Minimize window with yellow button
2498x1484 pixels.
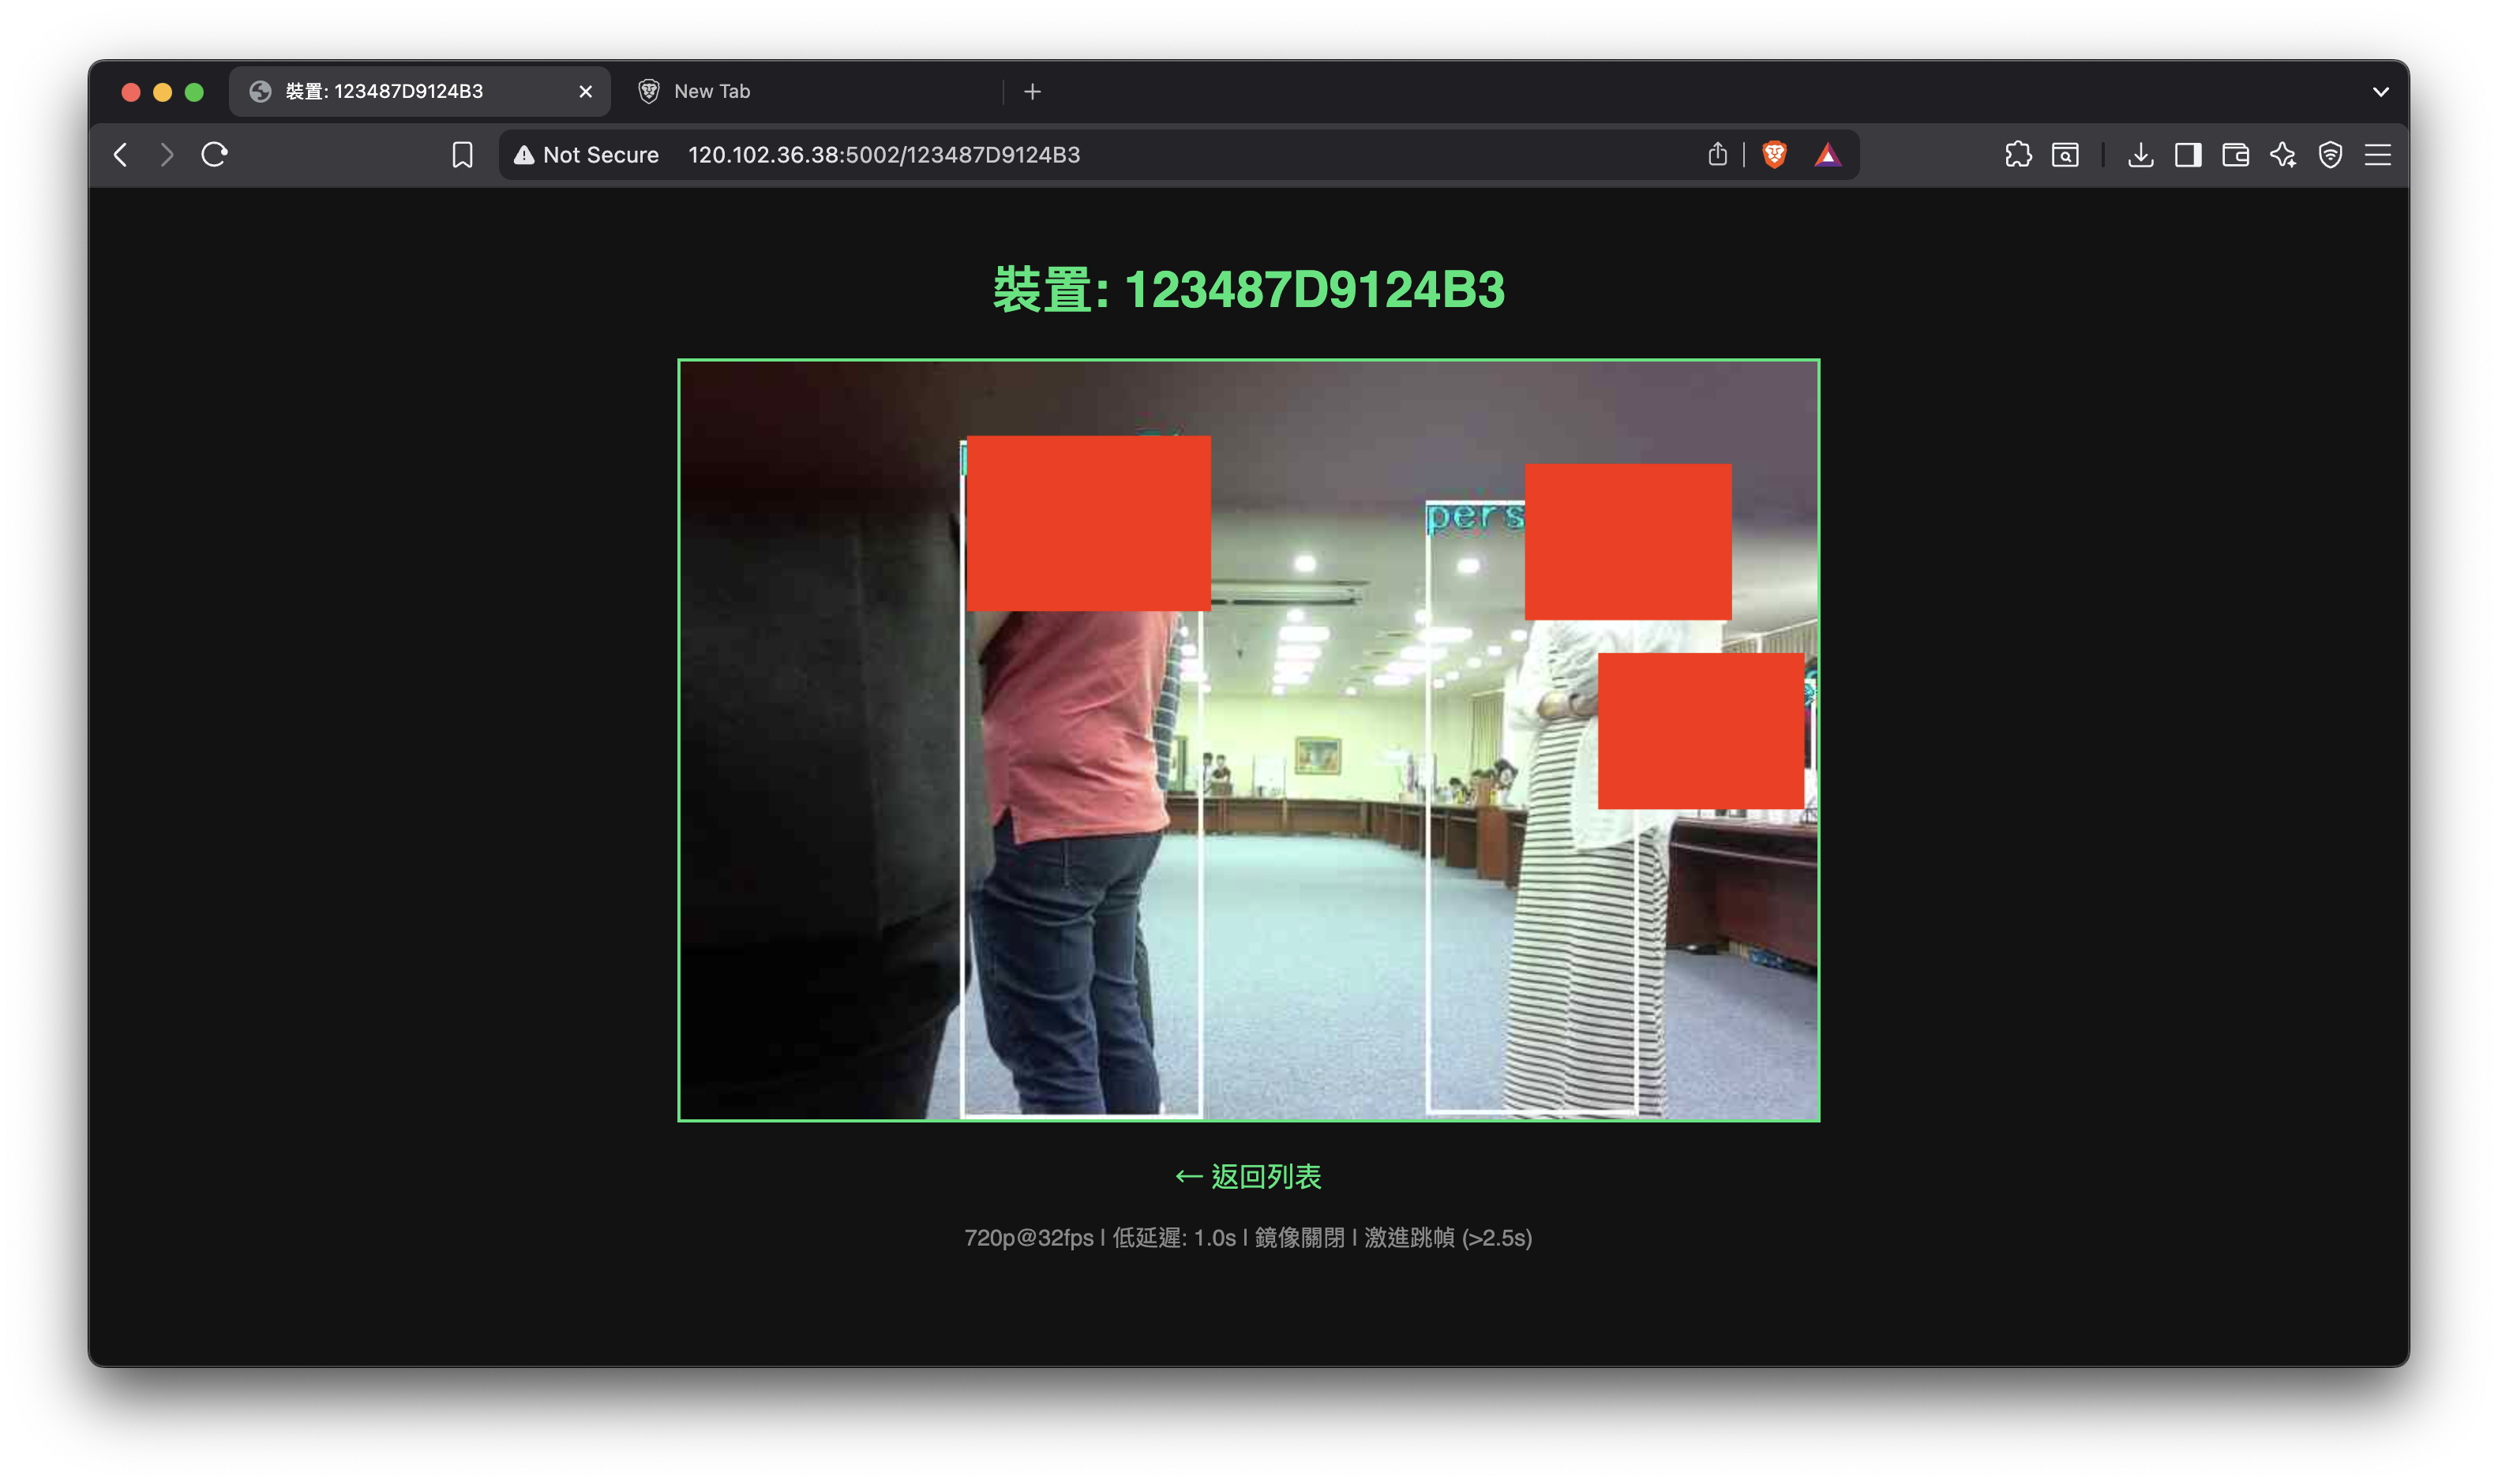pyautogui.click(x=162, y=92)
